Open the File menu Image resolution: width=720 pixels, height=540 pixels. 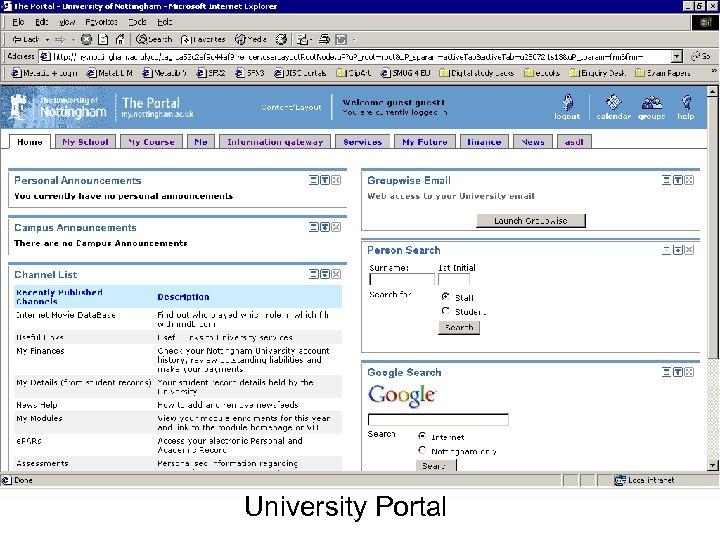coord(18,22)
